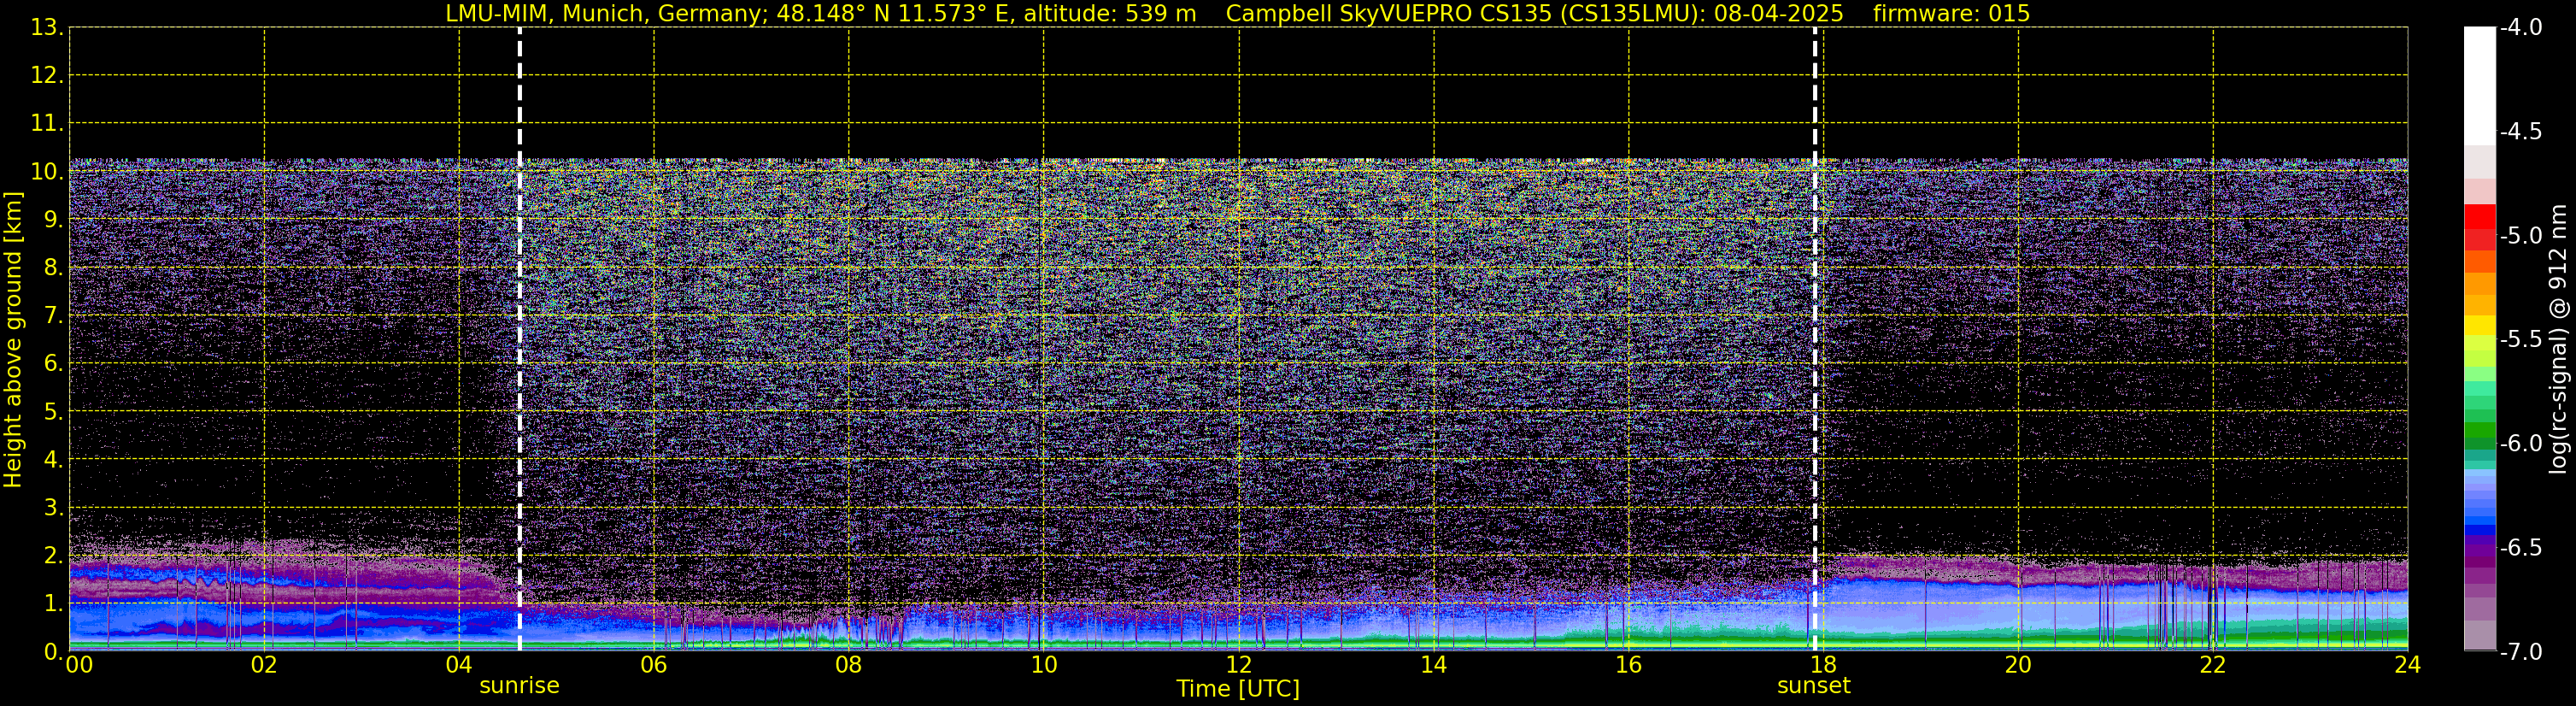This screenshot has height=706, width=2576.
Task: Click the bright red segment of the colorbar
Action: coord(2480,217)
